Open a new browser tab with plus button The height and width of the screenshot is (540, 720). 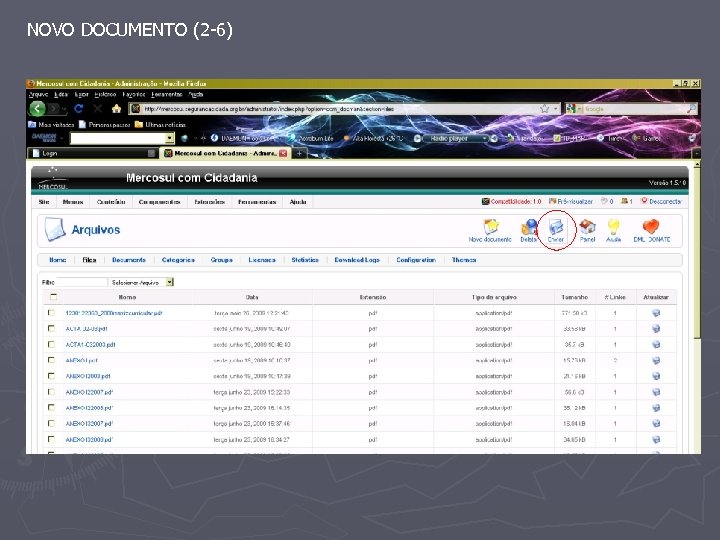tap(299, 153)
